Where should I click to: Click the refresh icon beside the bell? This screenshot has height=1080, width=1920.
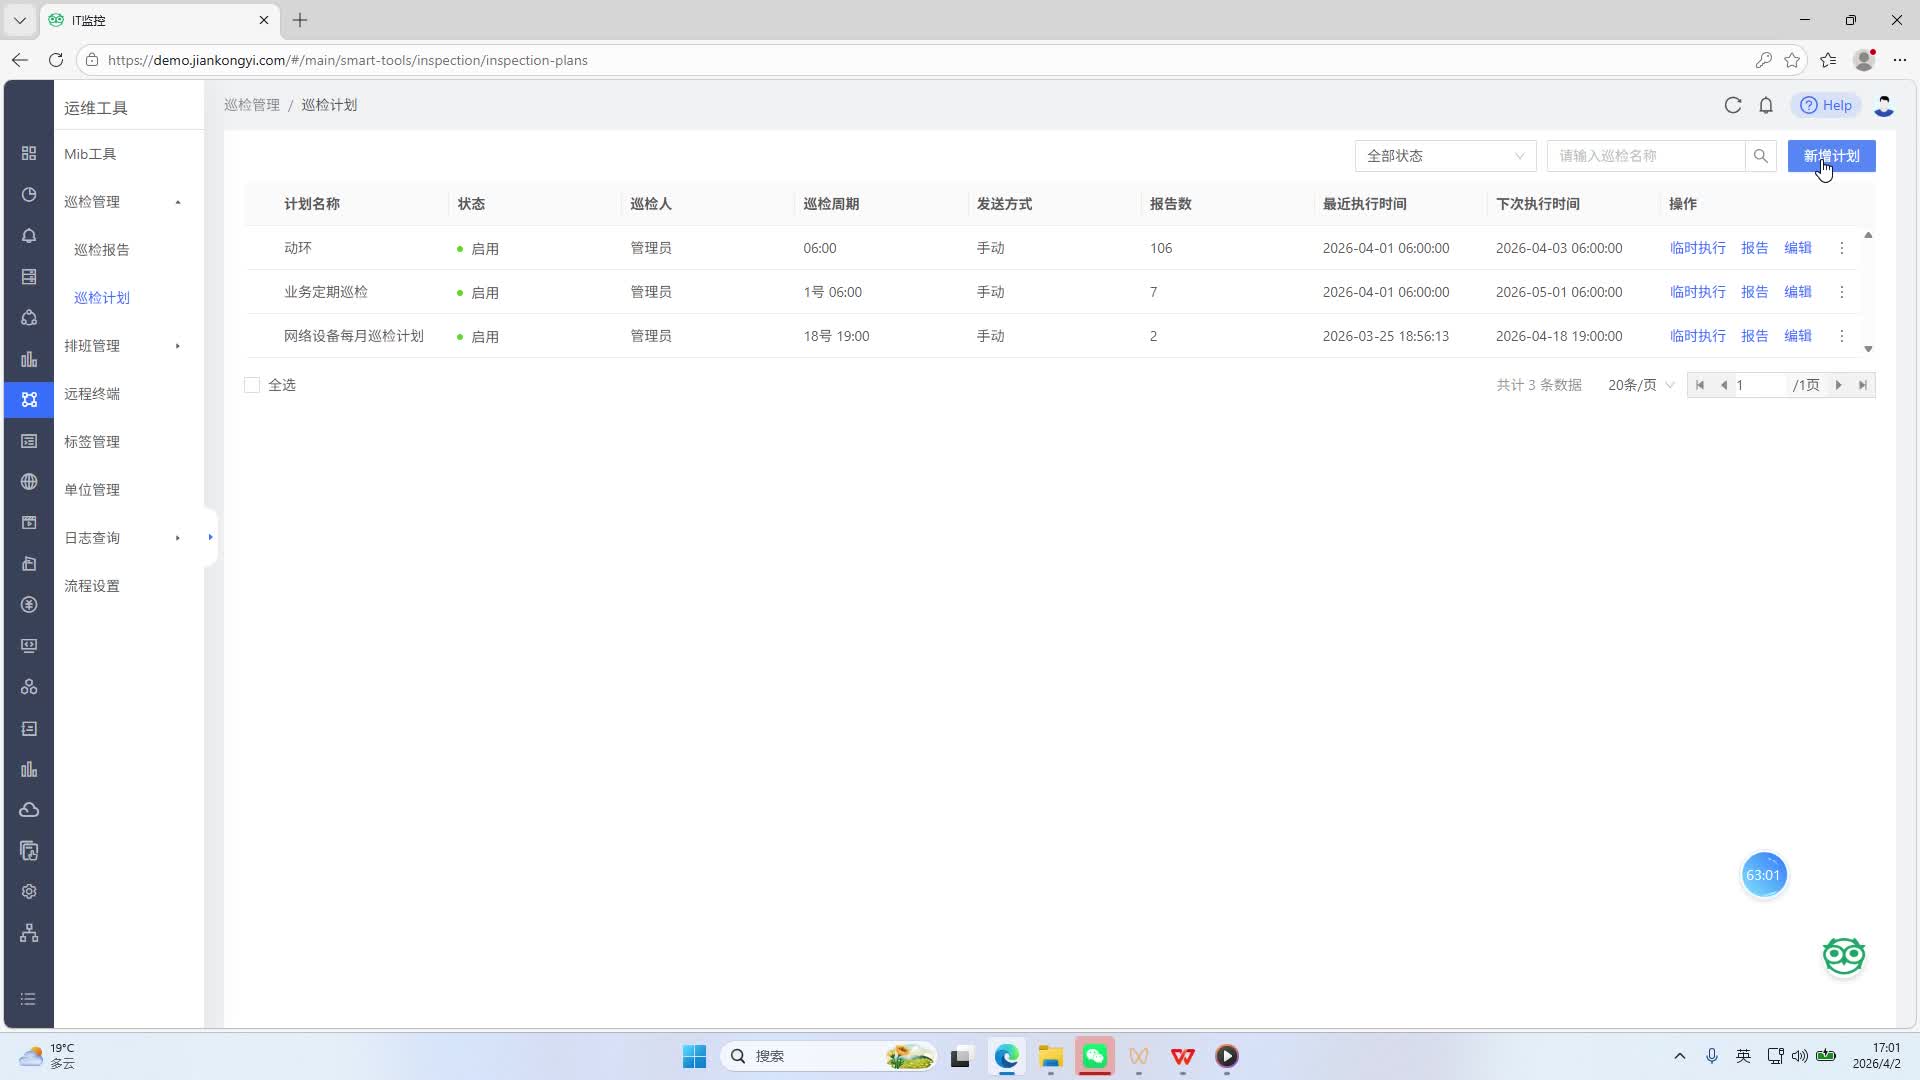[x=1733, y=105]
